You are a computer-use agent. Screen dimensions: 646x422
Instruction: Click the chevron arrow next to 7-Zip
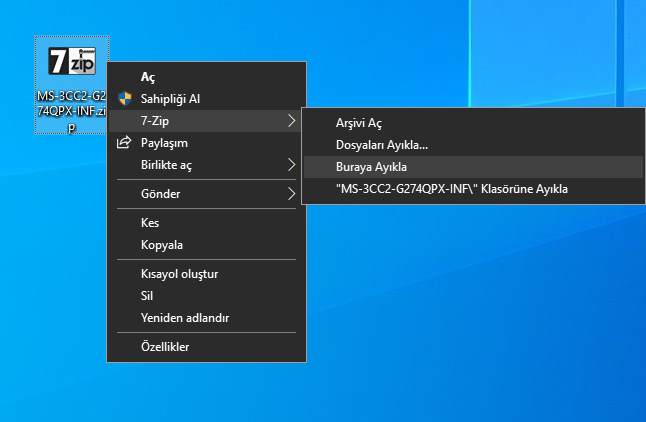coord(291,121)
